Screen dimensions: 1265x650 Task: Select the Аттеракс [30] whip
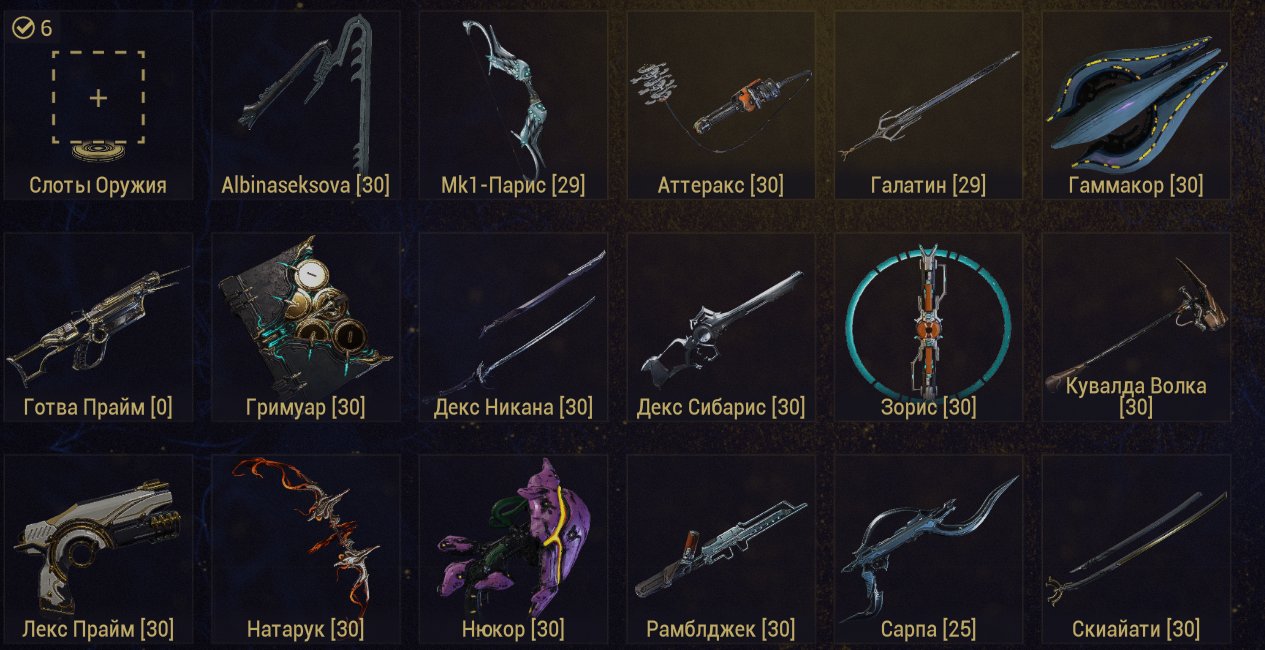click(721, 105)
